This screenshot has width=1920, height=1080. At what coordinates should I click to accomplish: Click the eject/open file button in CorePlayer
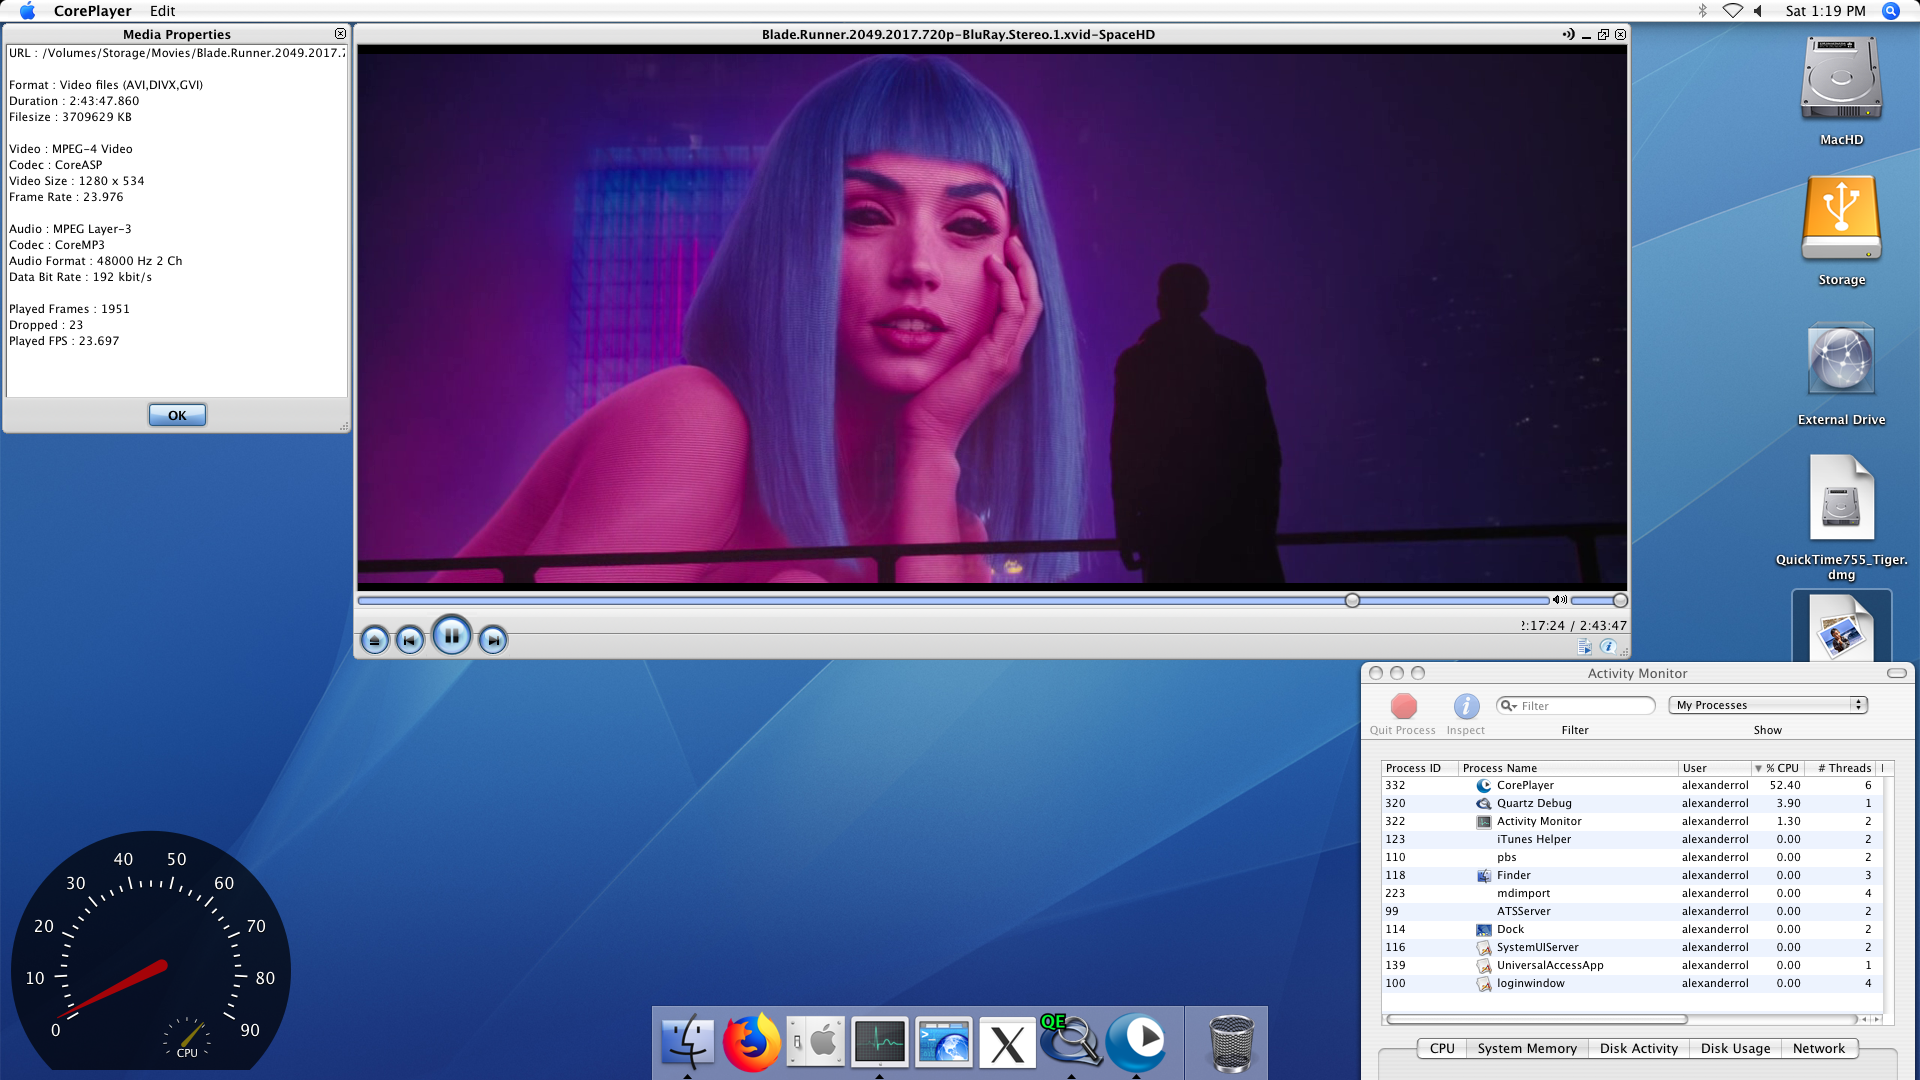click(x=374, y=640)
